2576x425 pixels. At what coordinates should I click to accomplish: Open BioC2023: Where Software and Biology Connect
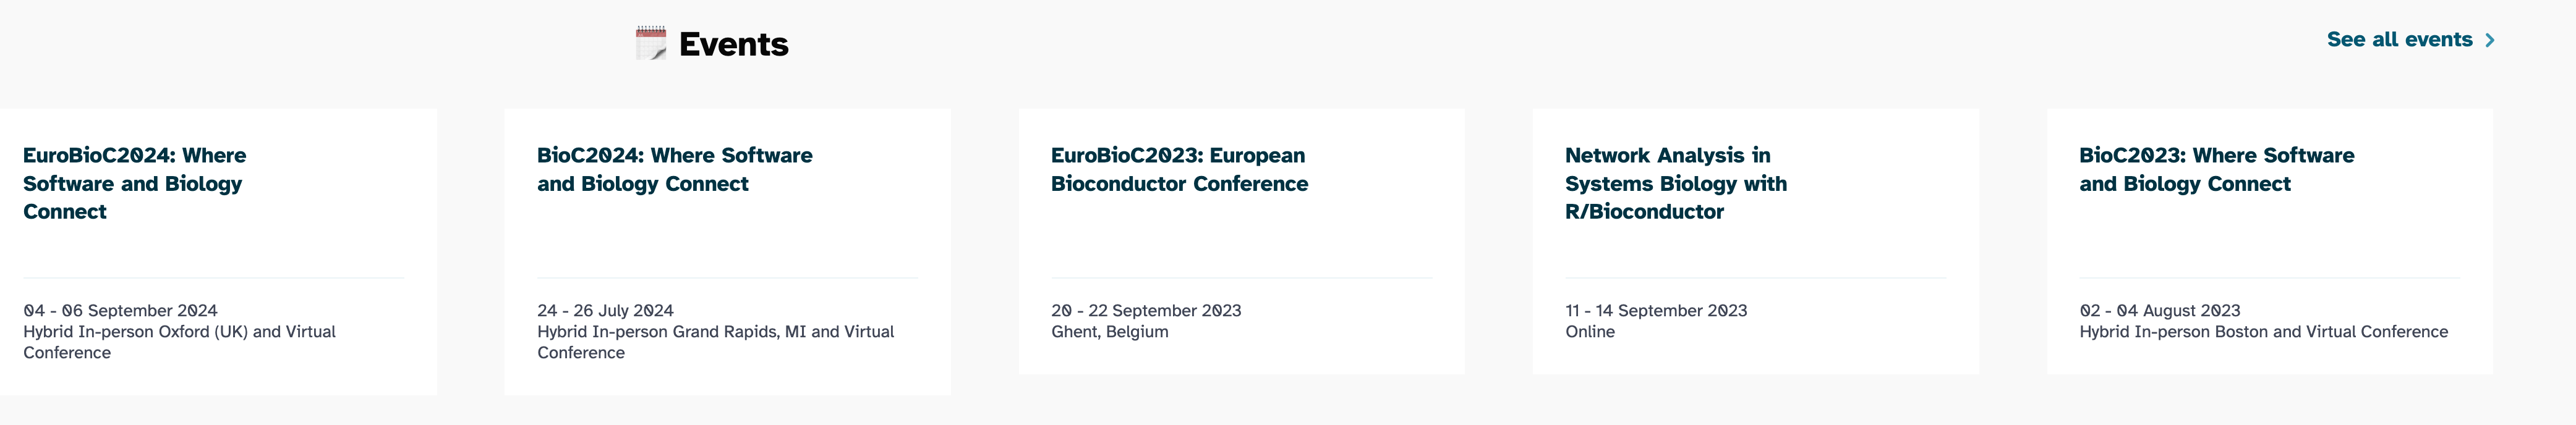pyautogui.click(x=2216, y=169)
